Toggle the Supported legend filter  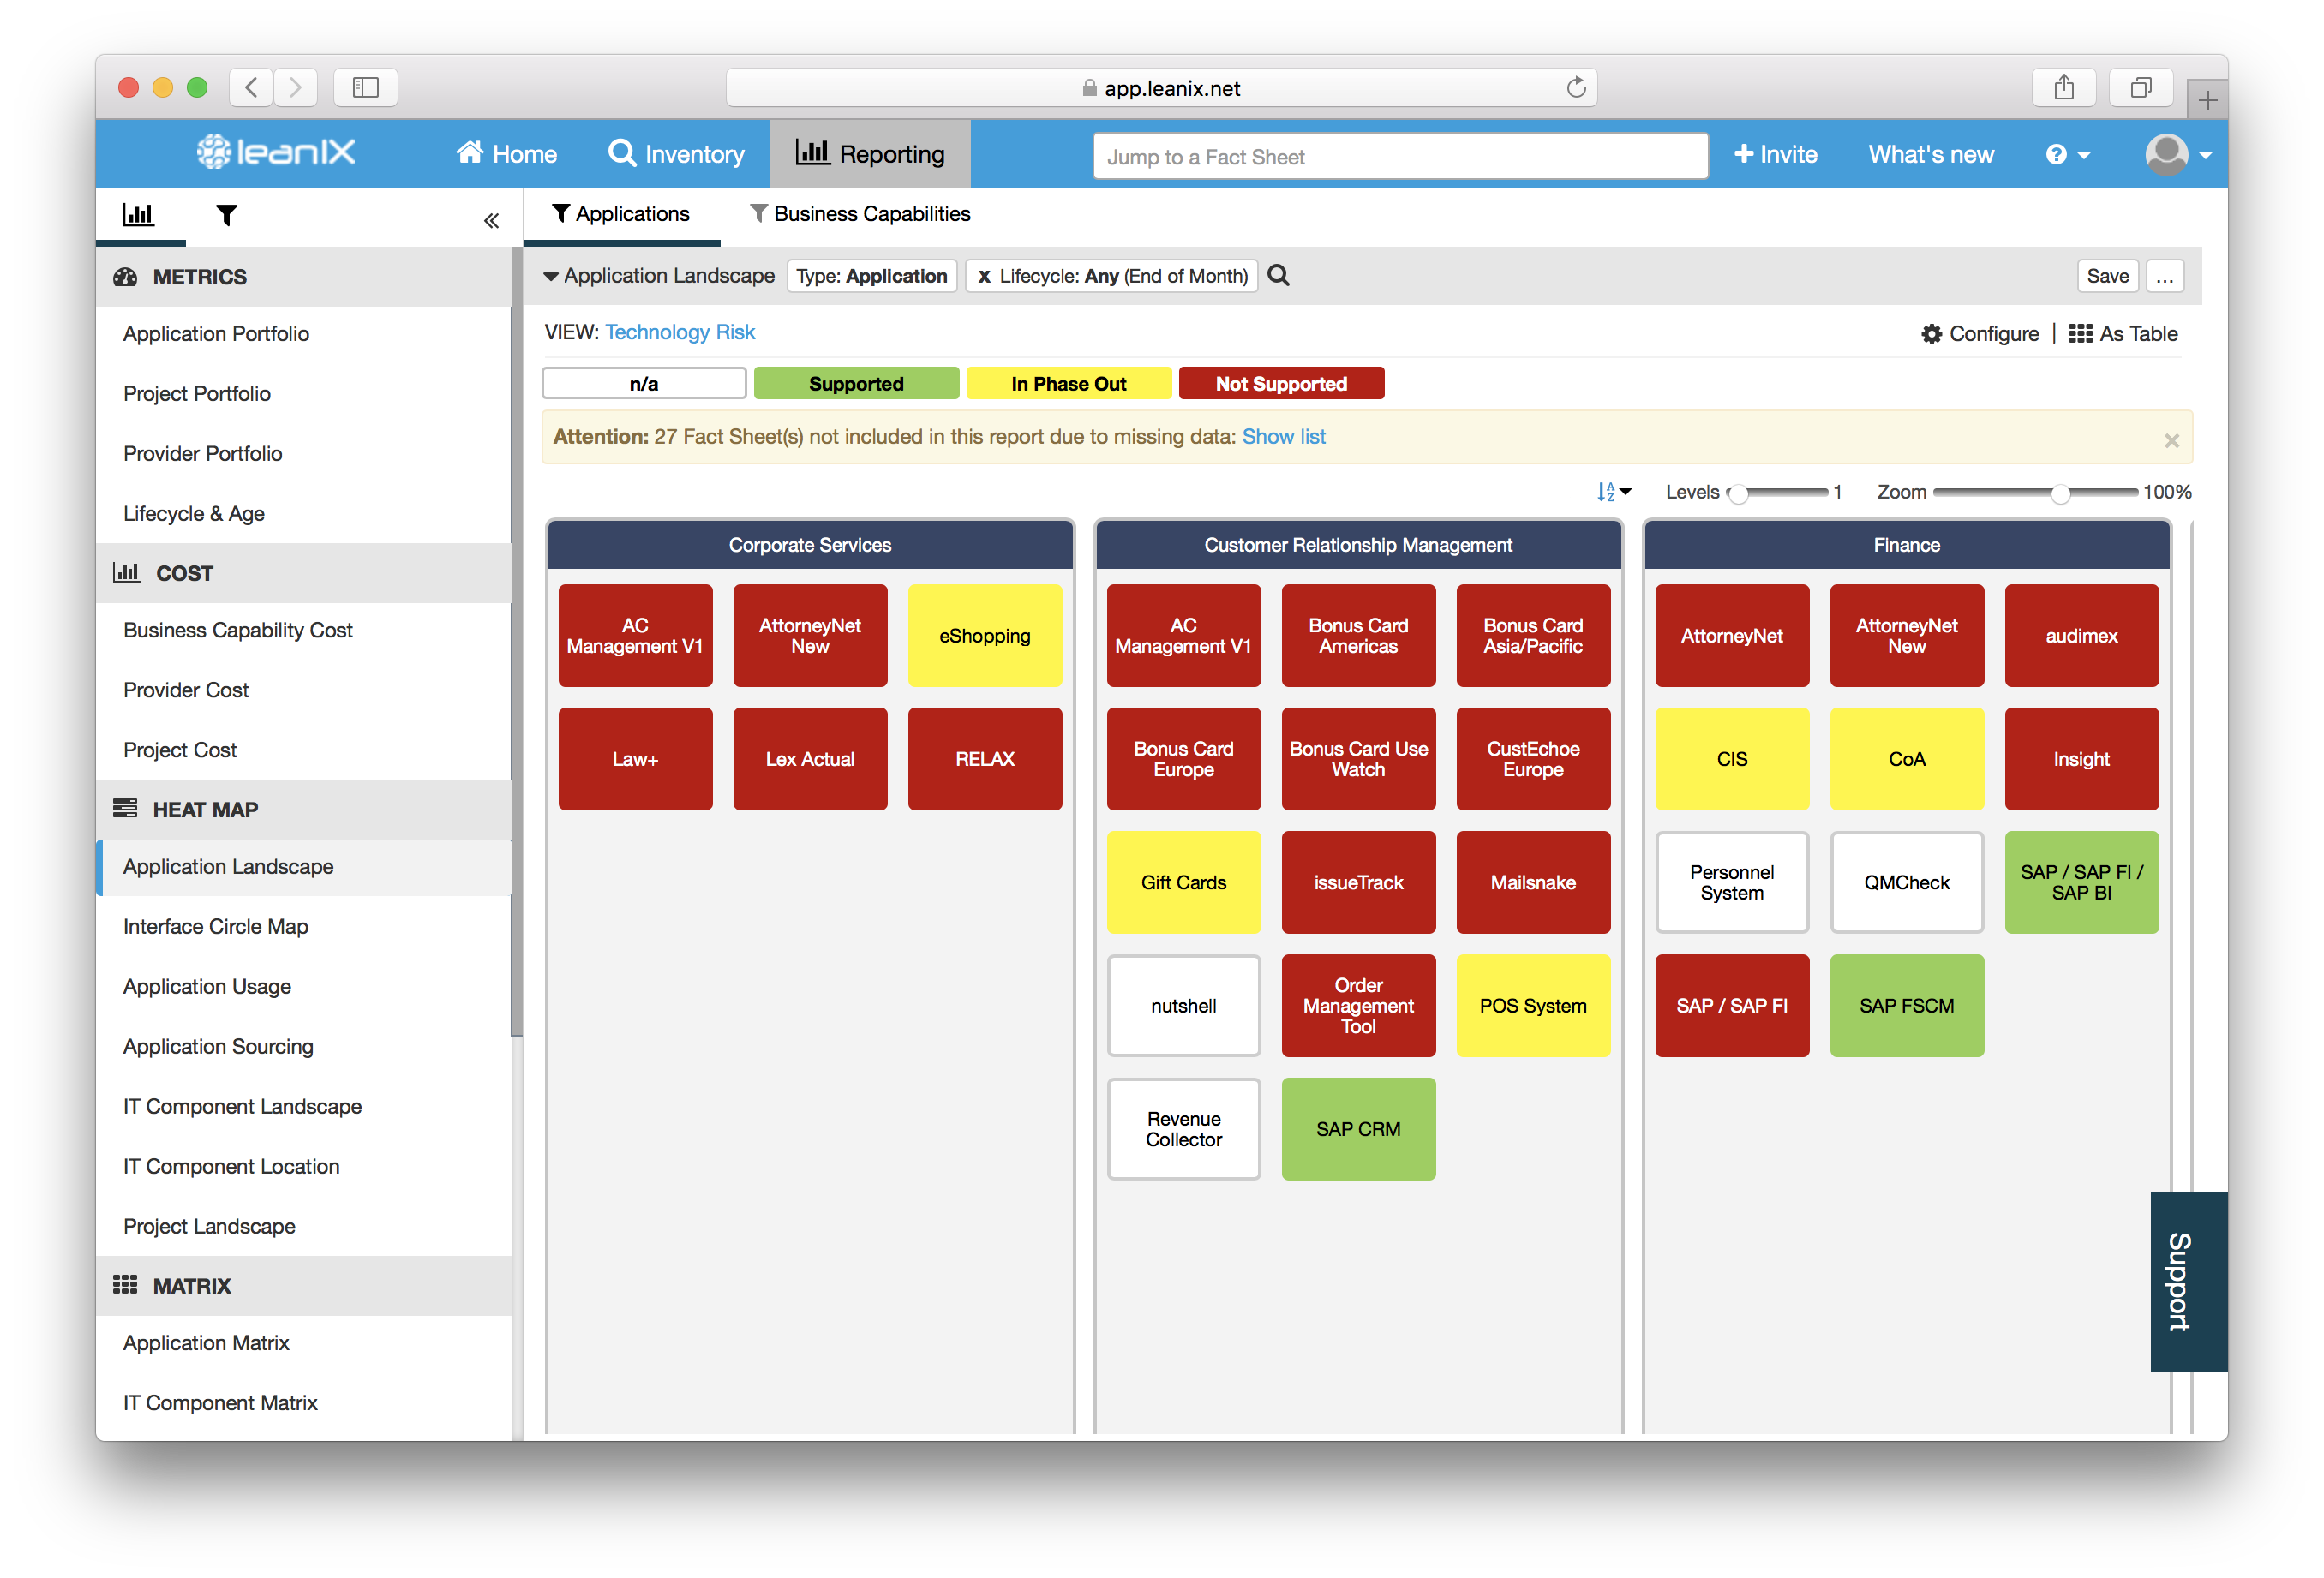point(856,384)
